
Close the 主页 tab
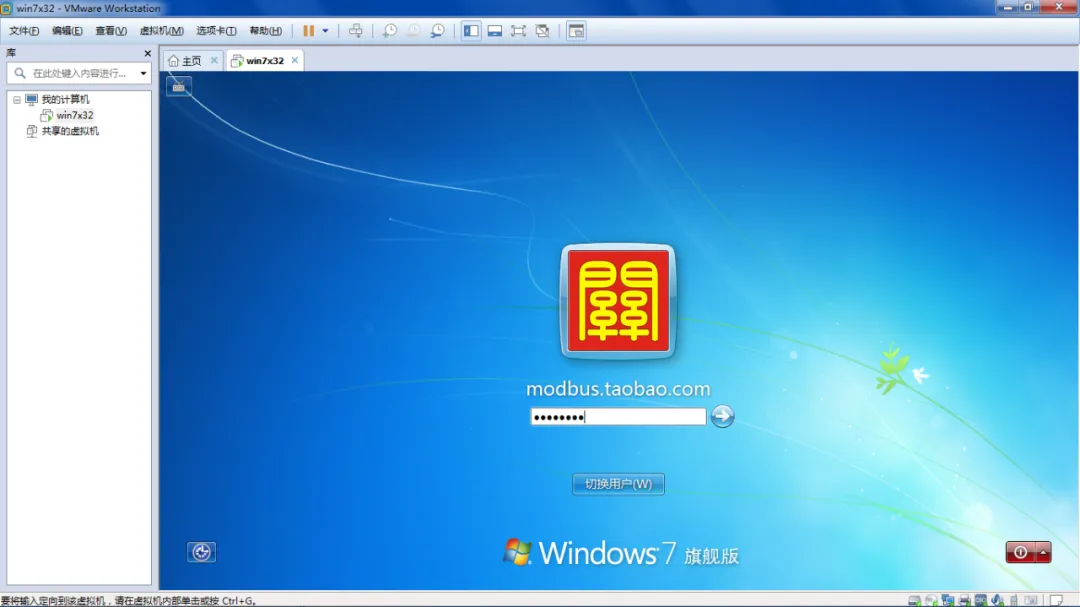click(x=214, y=60)
